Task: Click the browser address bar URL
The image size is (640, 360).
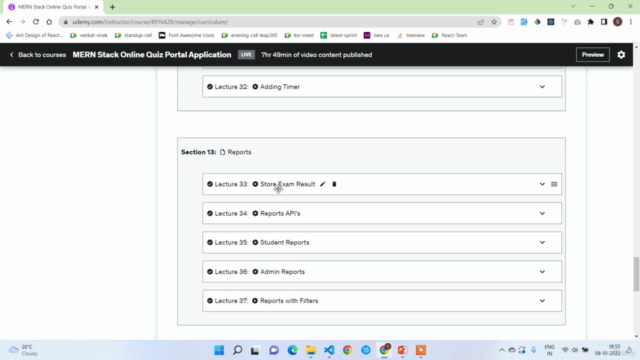Action: click(x=150, y=22)
